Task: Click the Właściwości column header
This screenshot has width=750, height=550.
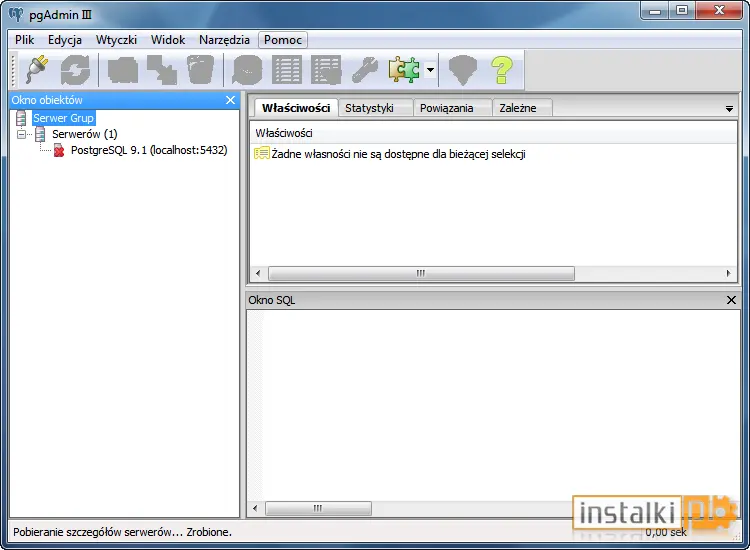Action: point(493,133)
